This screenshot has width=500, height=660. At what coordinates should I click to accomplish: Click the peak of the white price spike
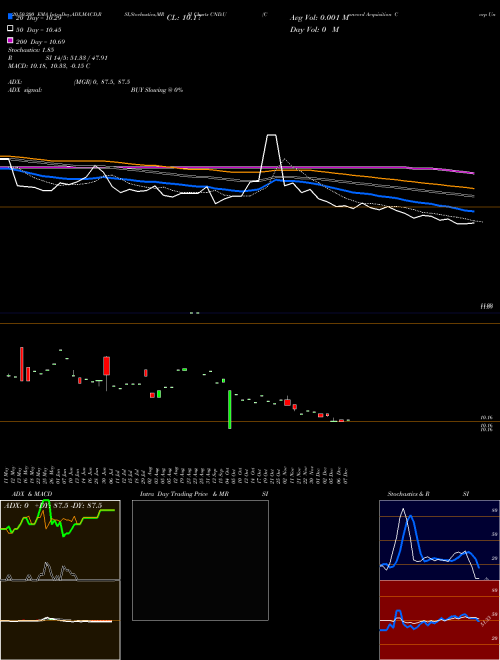pyautogui.click(x=271, y=135)
